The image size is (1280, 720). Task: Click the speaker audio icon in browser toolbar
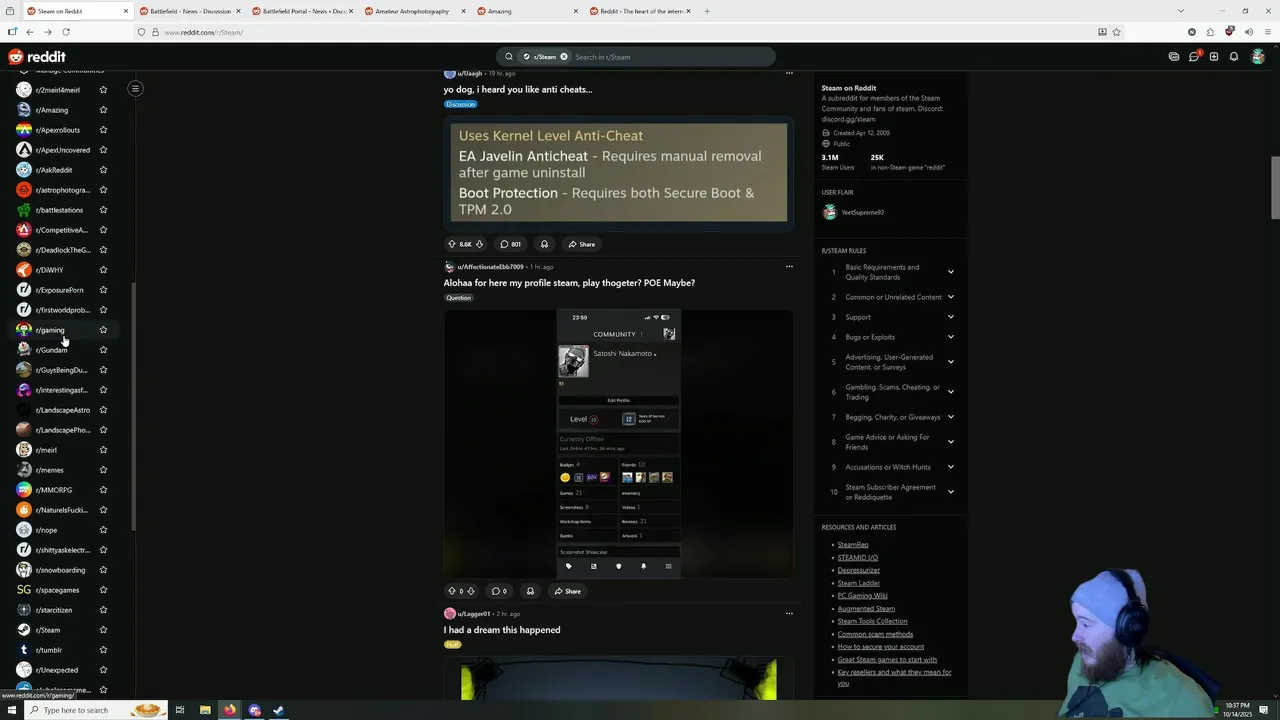click(1248, 32)
